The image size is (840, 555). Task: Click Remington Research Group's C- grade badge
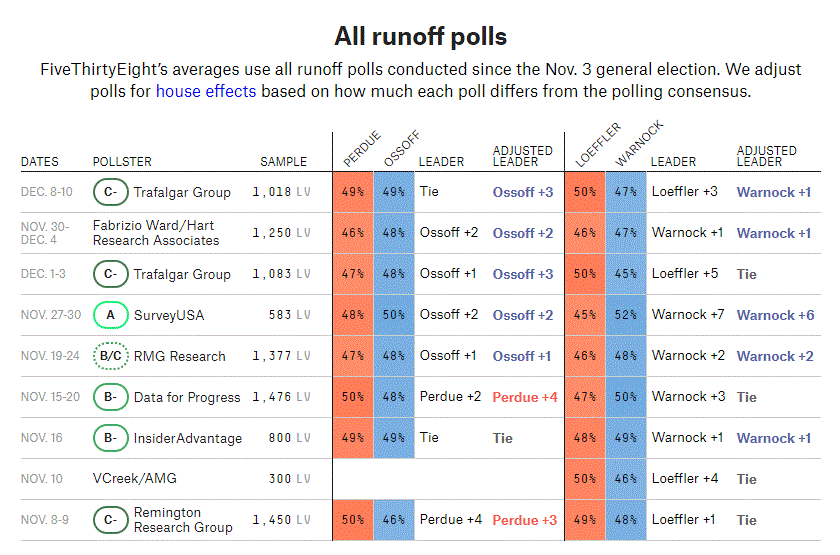tap(109, 520)
